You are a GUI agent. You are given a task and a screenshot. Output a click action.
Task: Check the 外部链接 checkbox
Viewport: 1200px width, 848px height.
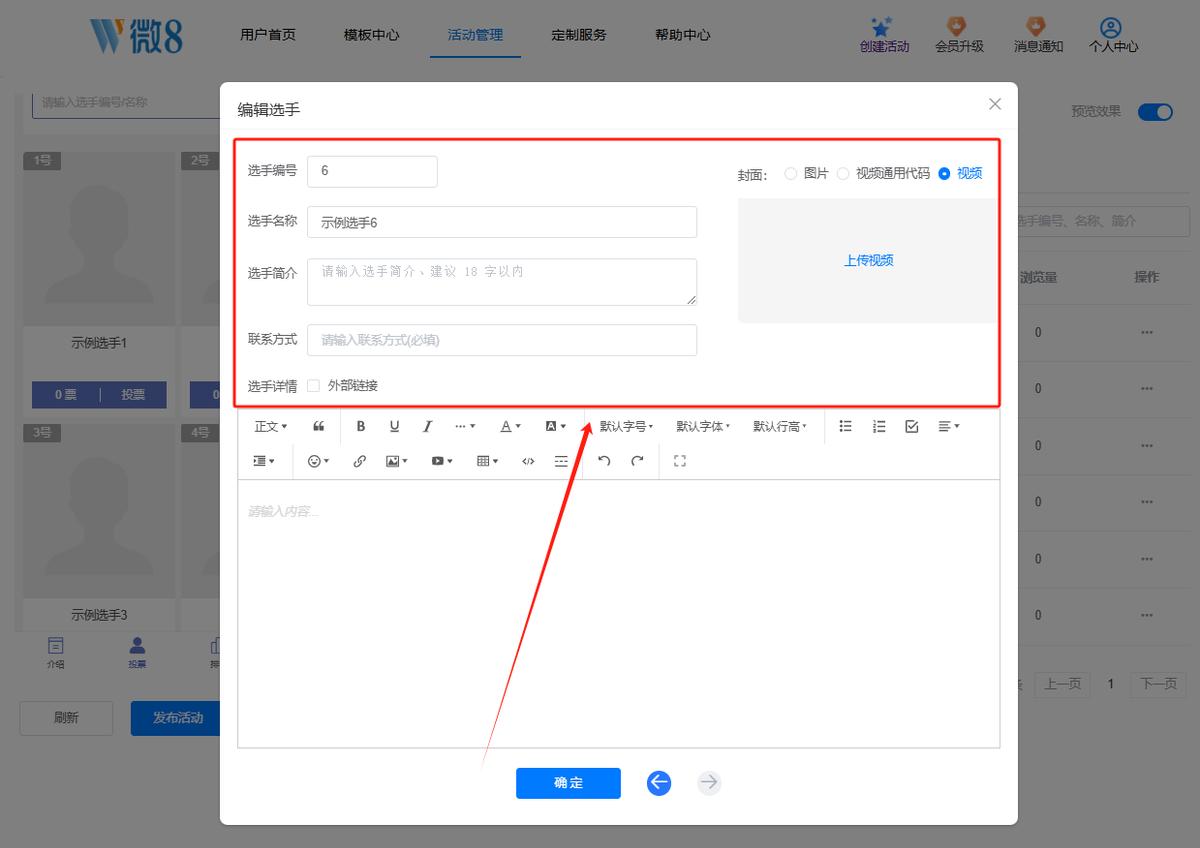pos(314,385)
